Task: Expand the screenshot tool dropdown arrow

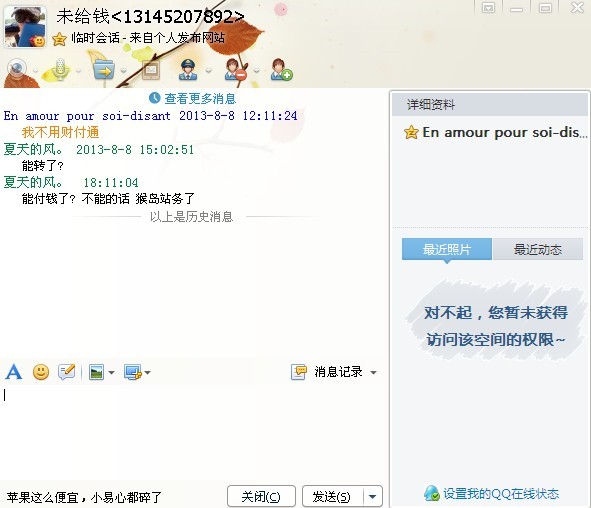Action: (x=147, y=373)
